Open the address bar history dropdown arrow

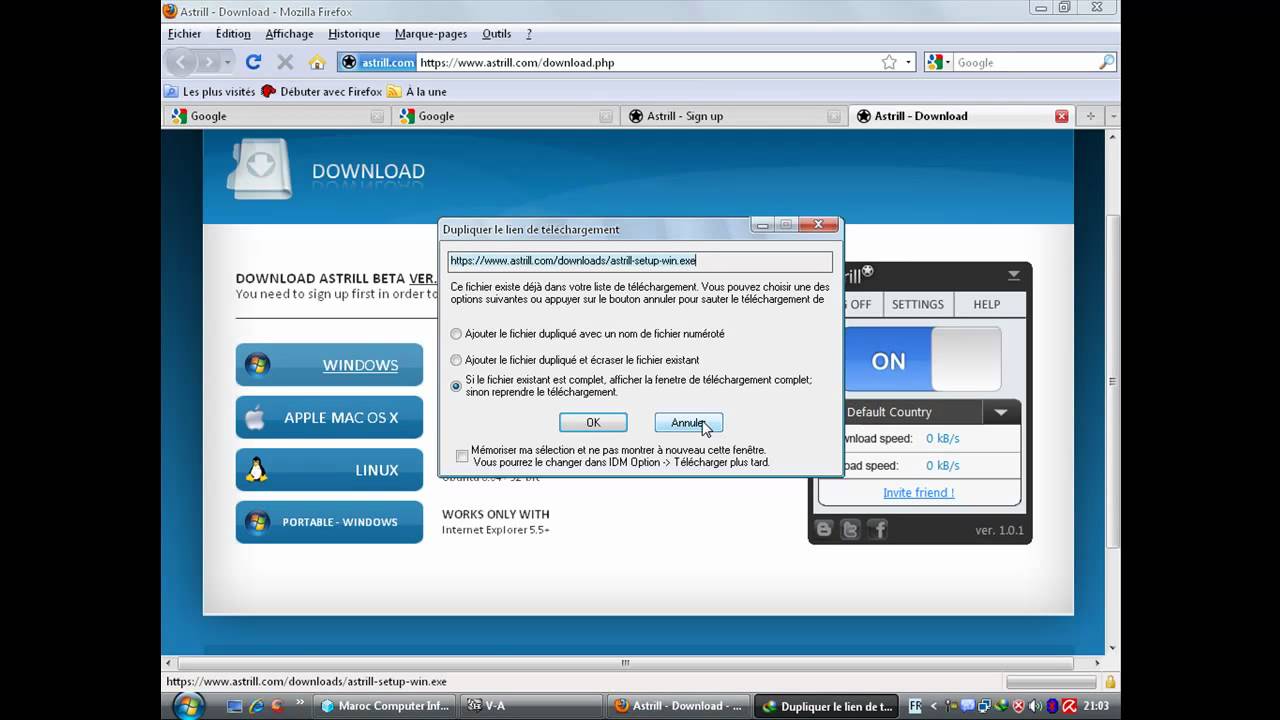click(909, 62)
